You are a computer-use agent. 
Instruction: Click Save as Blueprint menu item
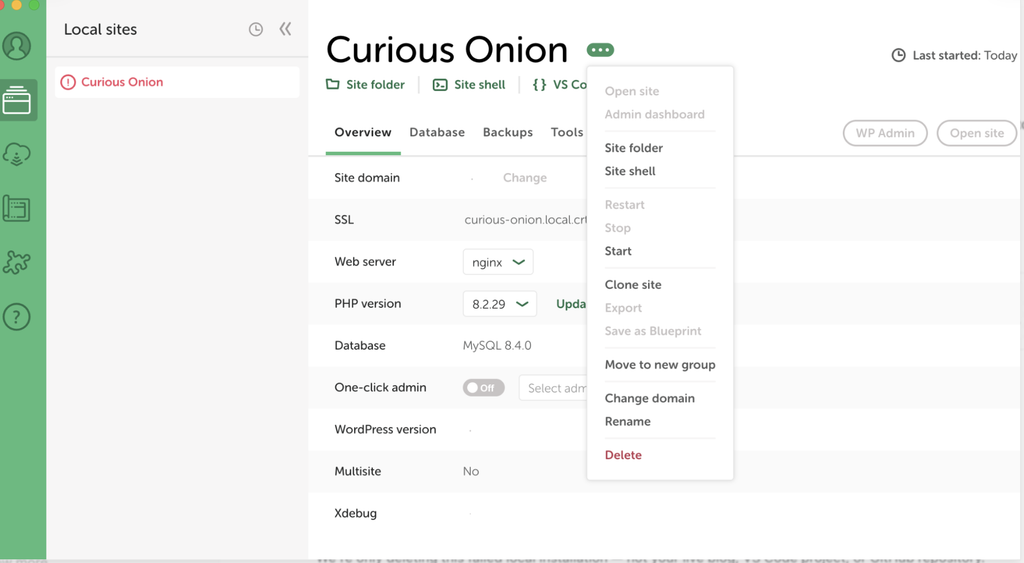click(653, 331)
